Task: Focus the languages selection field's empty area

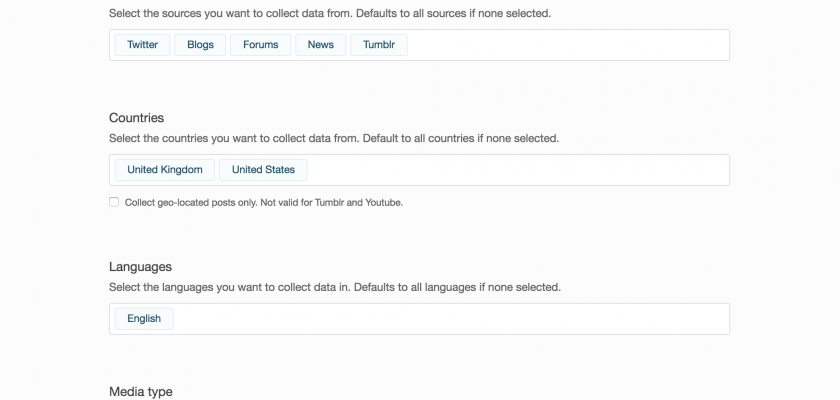Action: pyautogui.click(x=450, y=319)
